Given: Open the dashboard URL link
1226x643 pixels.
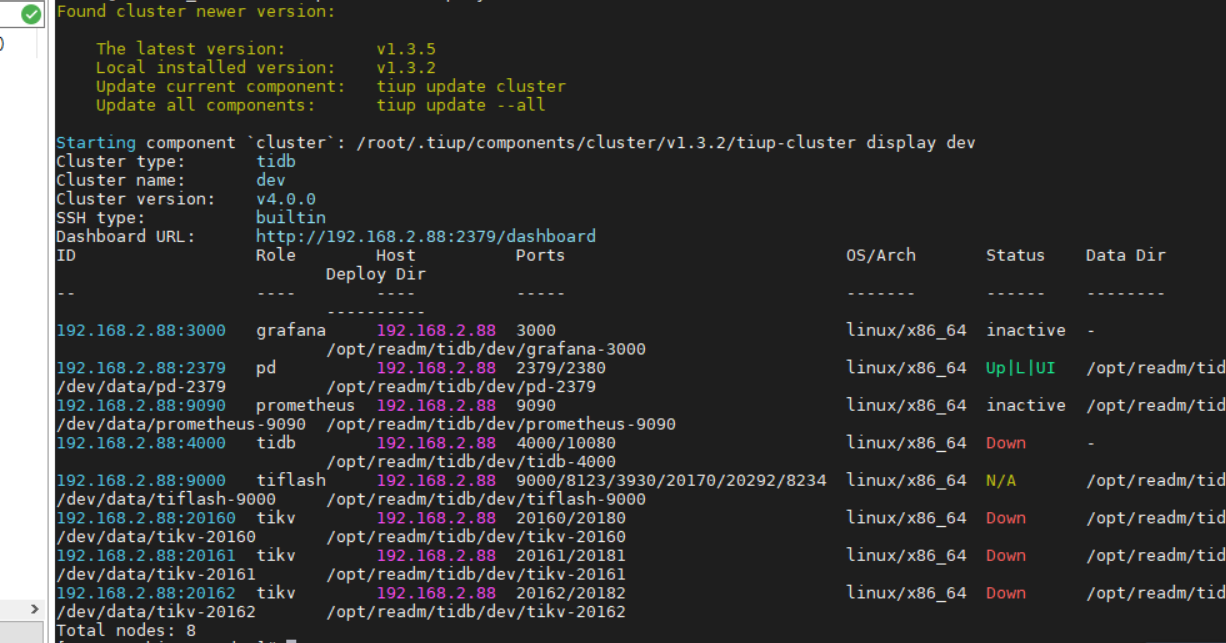Looking at the screenshot, I should (425, 237).
